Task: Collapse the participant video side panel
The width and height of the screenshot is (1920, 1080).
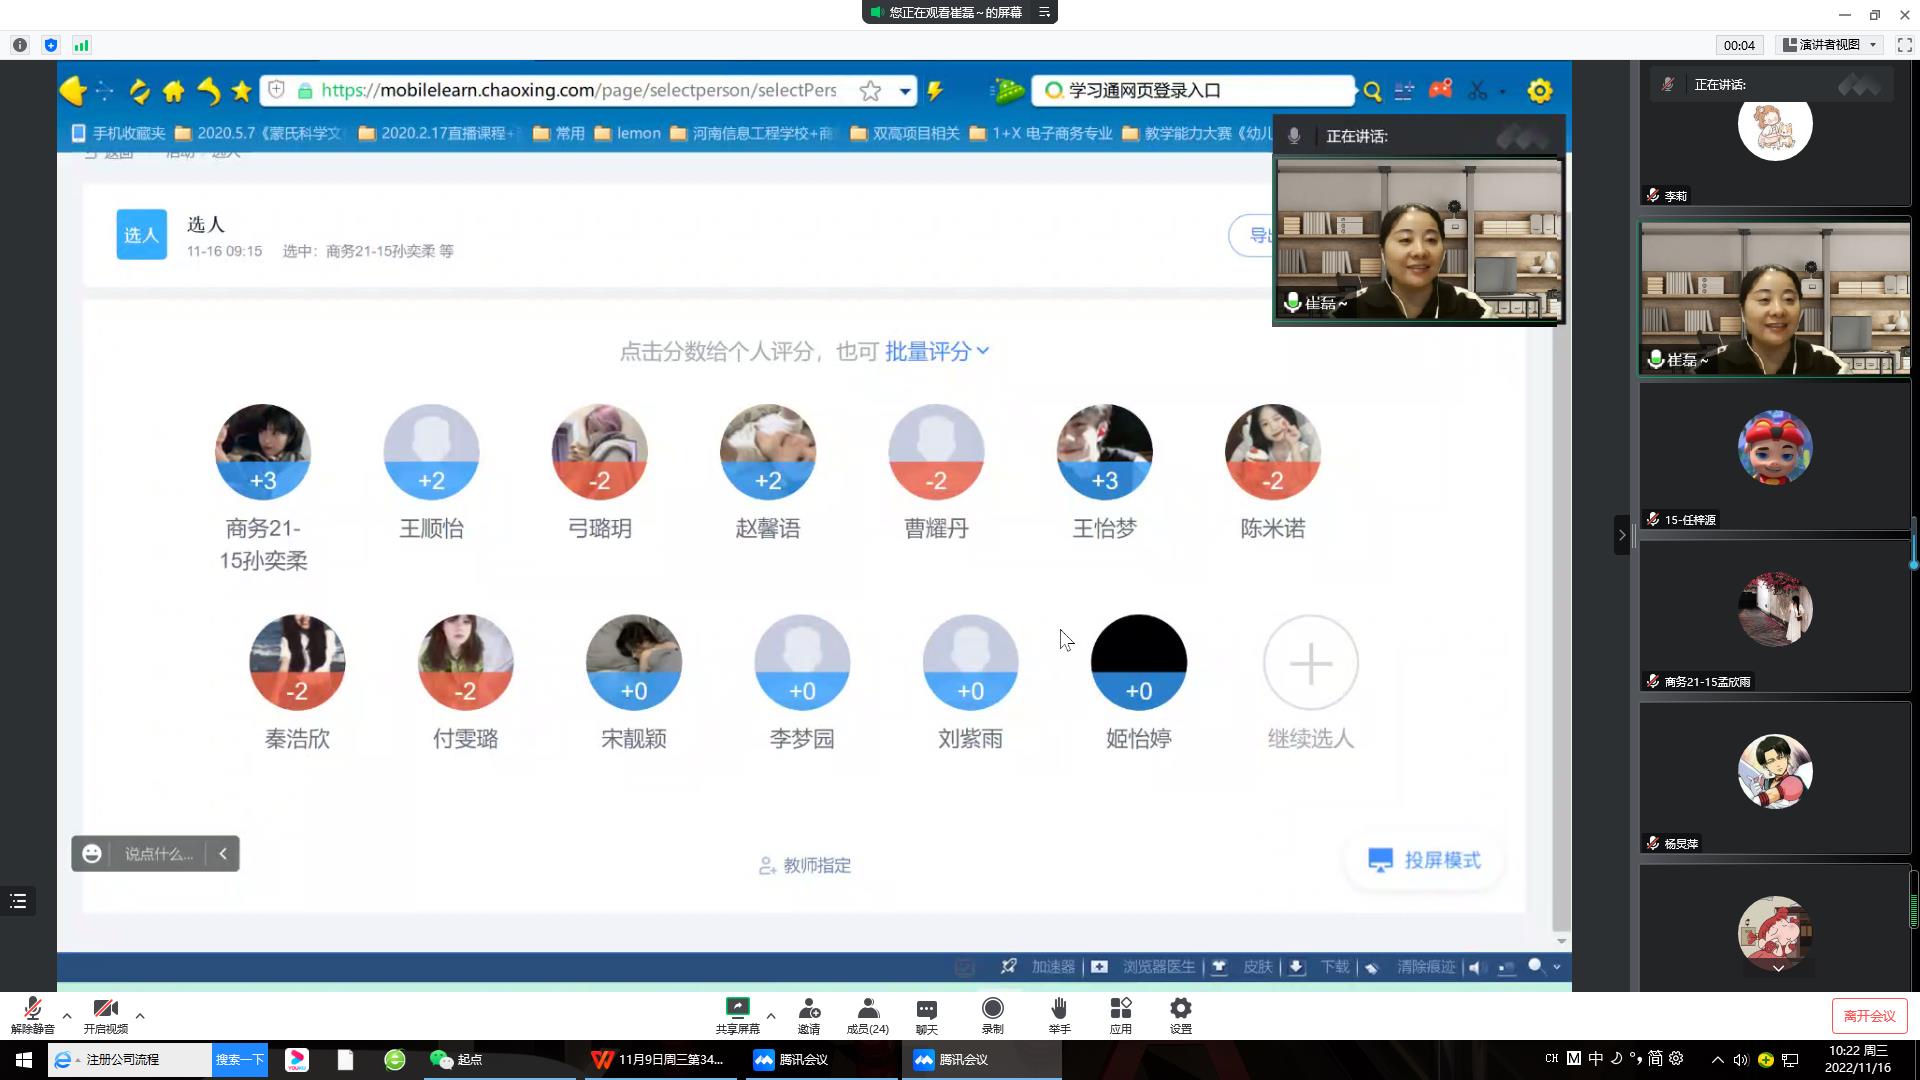Action: pos(1622,535)
